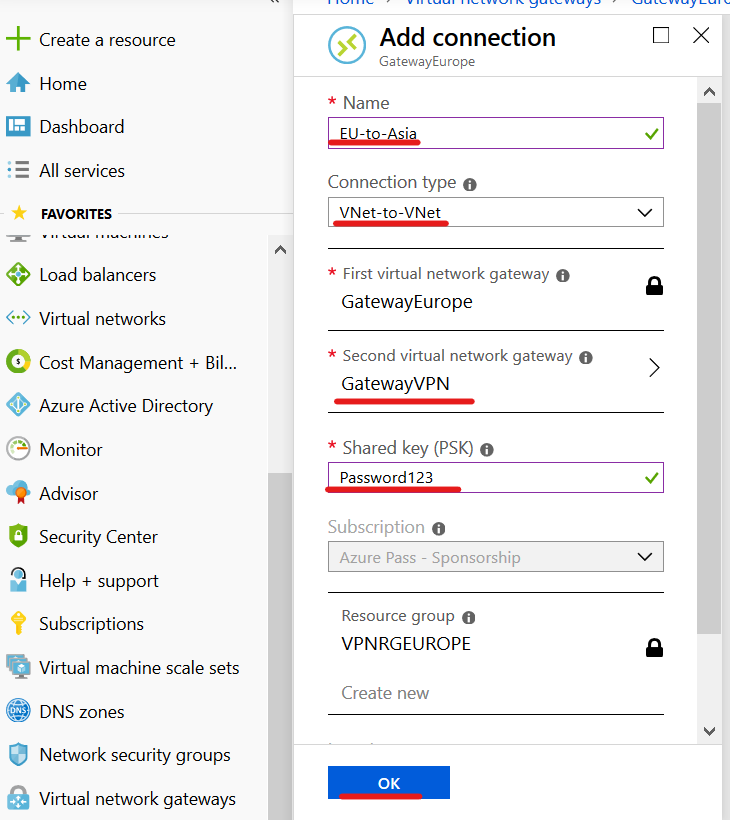Open the Subscription Azure Pass dropdown

coord(496,556)
